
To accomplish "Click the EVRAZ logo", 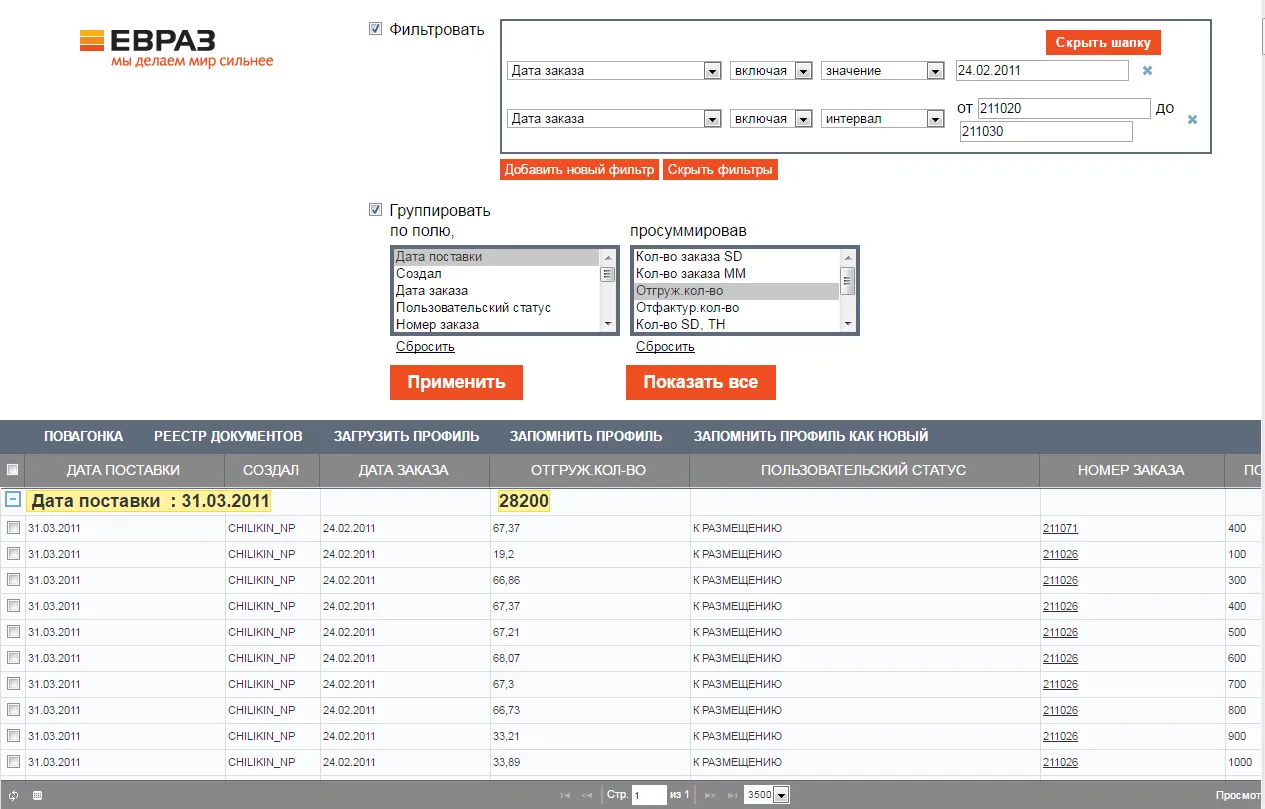I will pos(176,48).
